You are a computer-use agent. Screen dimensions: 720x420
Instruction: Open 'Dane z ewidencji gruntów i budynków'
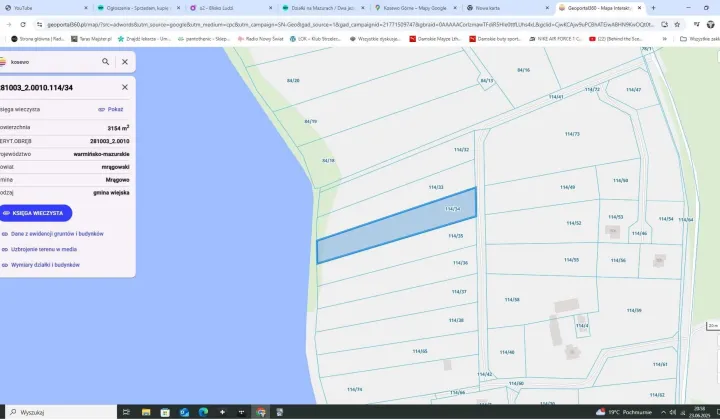pyautogui.click(x=58, y=233)
